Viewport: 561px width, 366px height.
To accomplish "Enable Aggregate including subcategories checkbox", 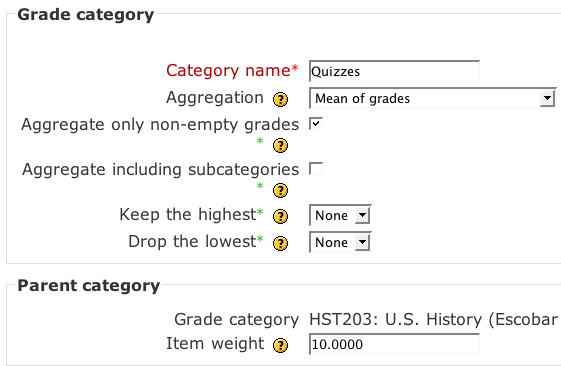I will tap(316, 169).
